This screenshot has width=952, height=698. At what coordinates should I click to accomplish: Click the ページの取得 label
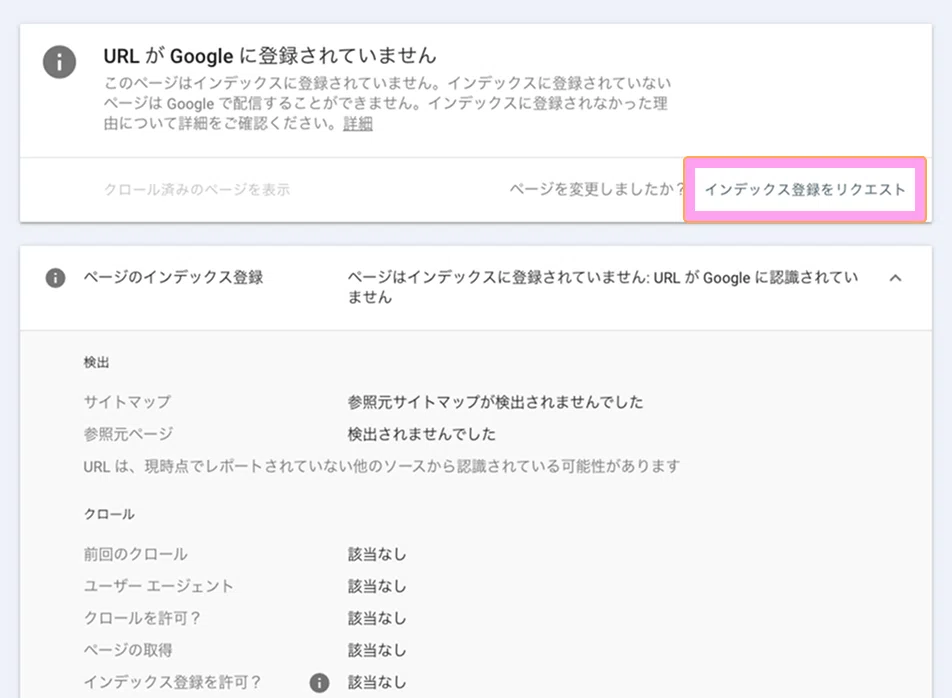coord(128,651)
